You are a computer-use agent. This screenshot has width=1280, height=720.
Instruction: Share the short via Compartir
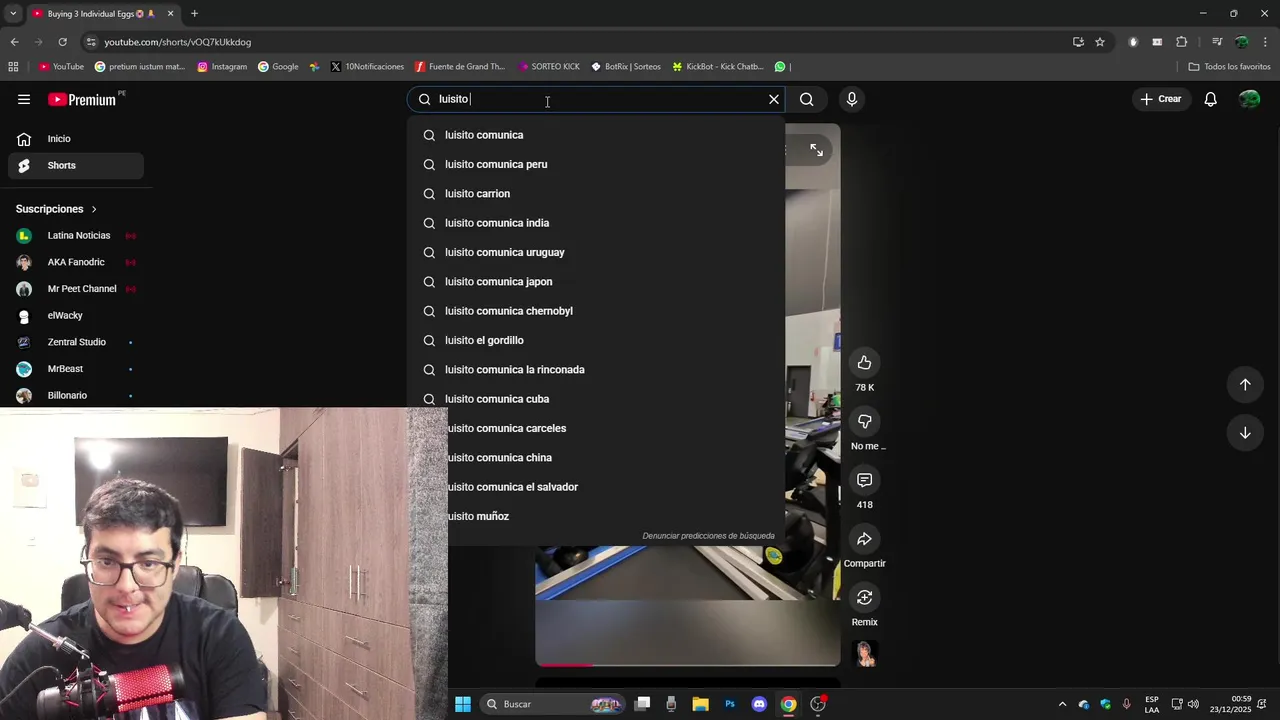[864, 539]
